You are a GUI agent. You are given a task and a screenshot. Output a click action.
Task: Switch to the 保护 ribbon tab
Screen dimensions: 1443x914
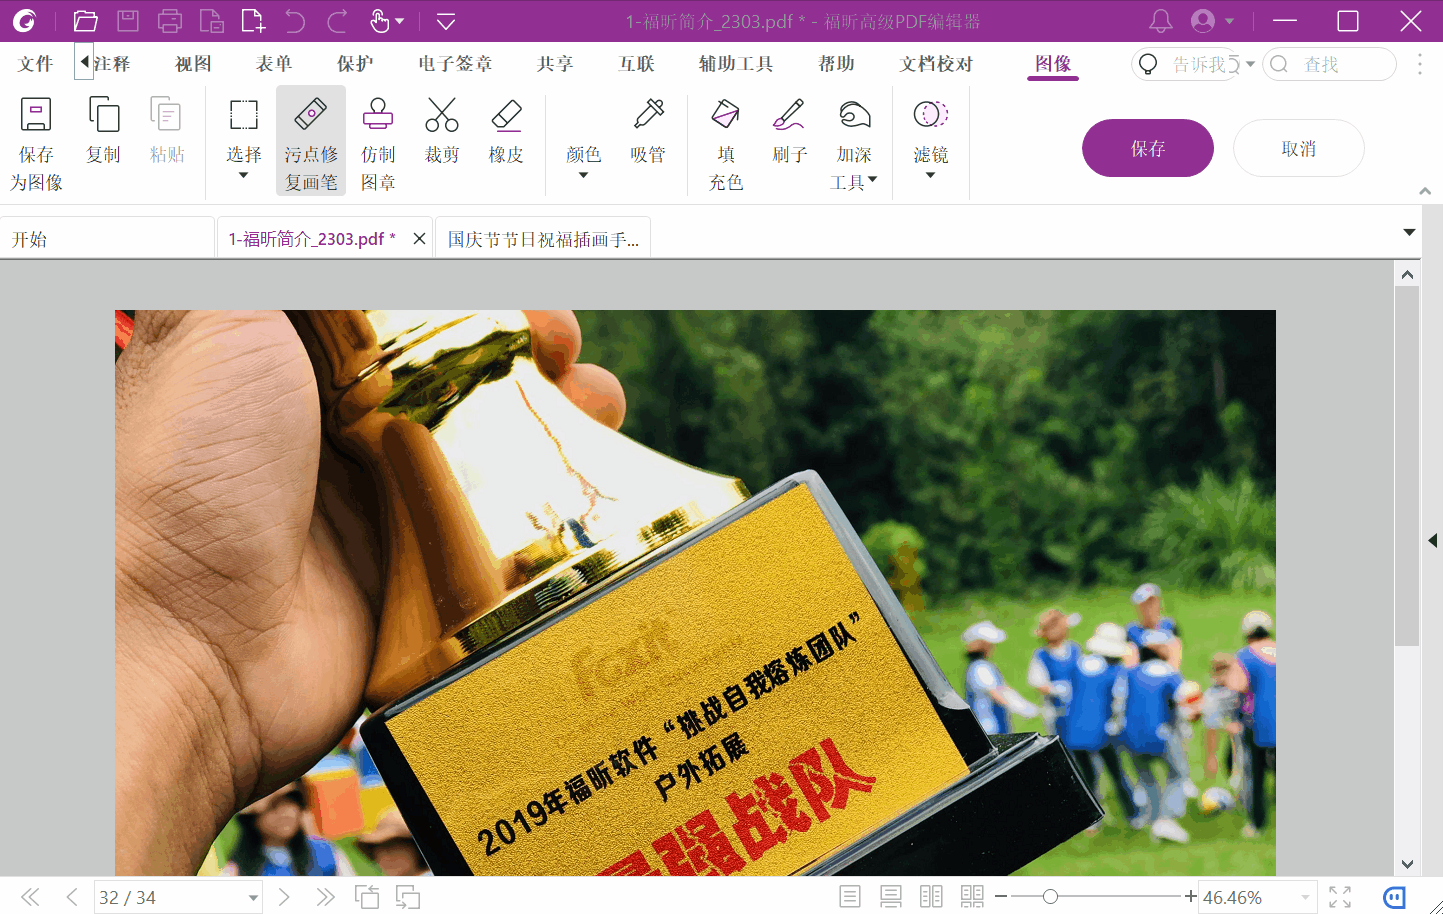355,64
